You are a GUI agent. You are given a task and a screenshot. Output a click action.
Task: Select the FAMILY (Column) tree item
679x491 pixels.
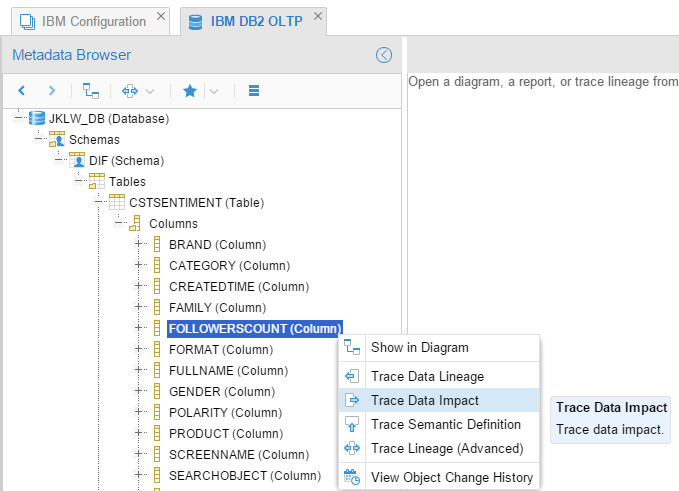tap(217, 307)
